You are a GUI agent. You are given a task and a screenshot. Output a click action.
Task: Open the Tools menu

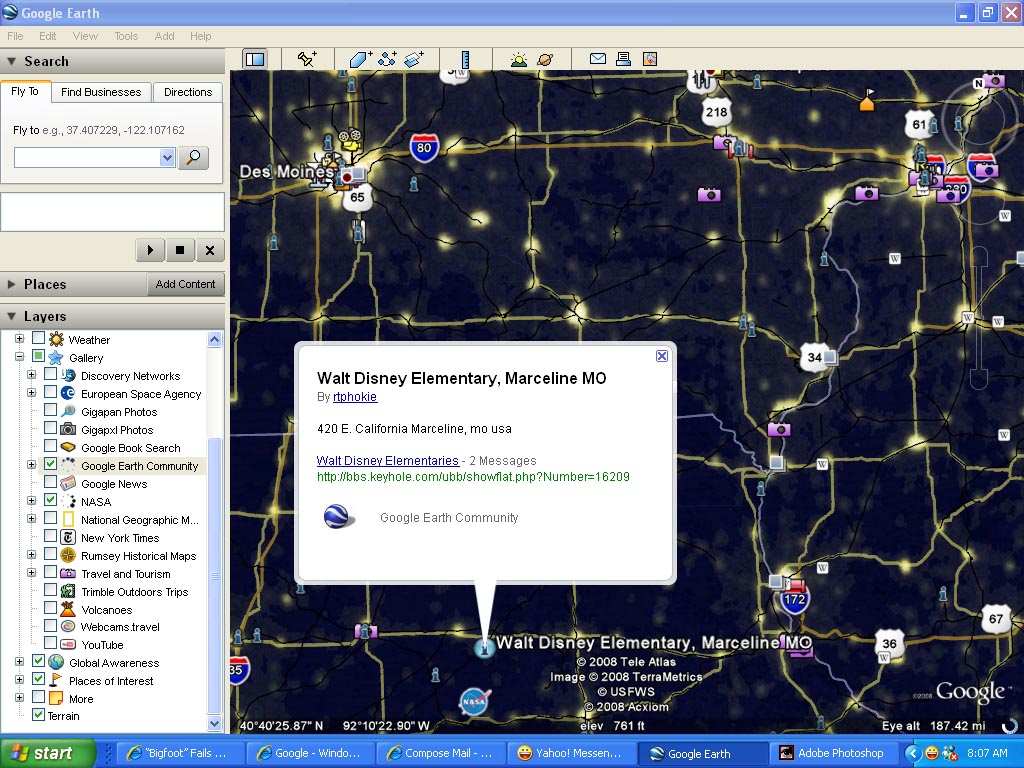(x=126, y=36)
